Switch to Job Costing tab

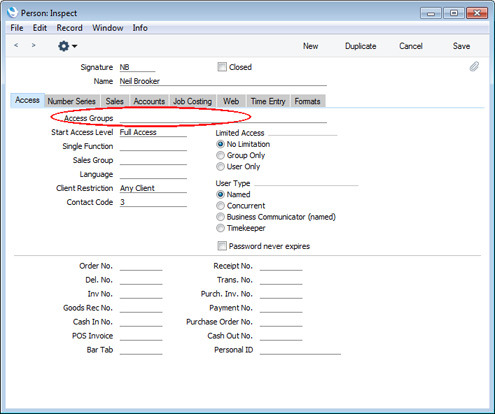tap(192, 101)
